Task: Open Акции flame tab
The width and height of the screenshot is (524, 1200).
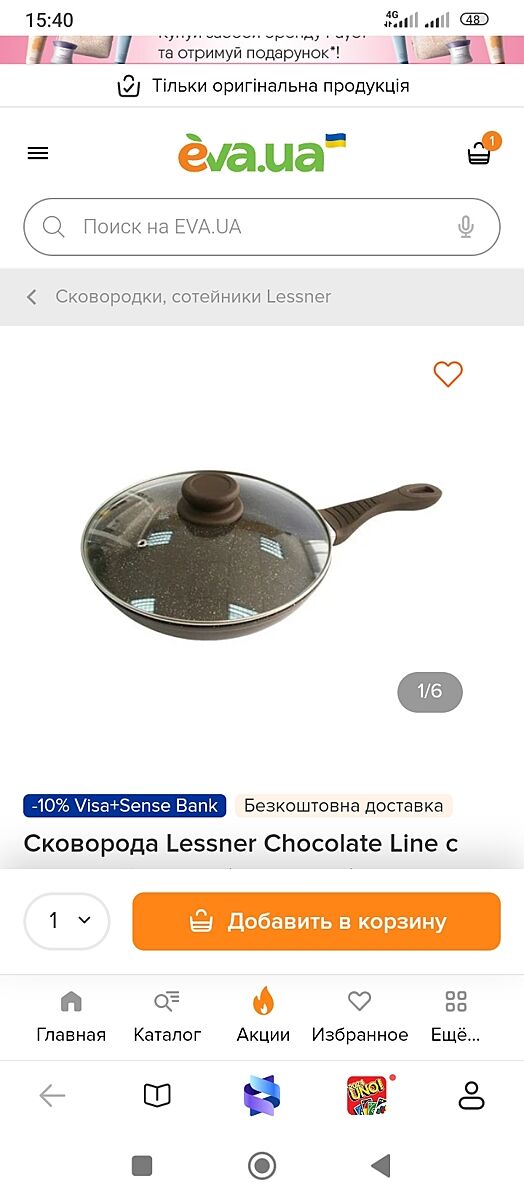Action: (263, 1017)
